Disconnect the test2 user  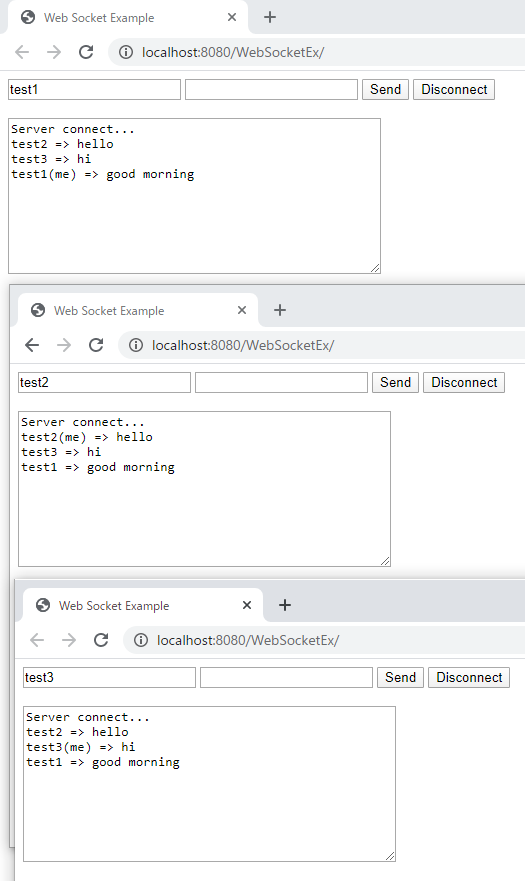pos(464,383)
